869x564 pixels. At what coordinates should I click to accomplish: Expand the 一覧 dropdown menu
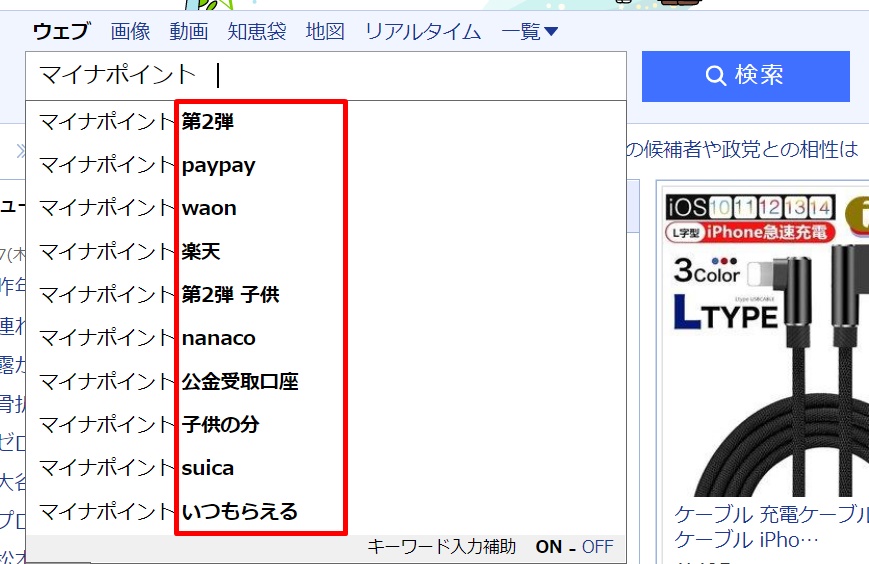[x=529, y=31]
